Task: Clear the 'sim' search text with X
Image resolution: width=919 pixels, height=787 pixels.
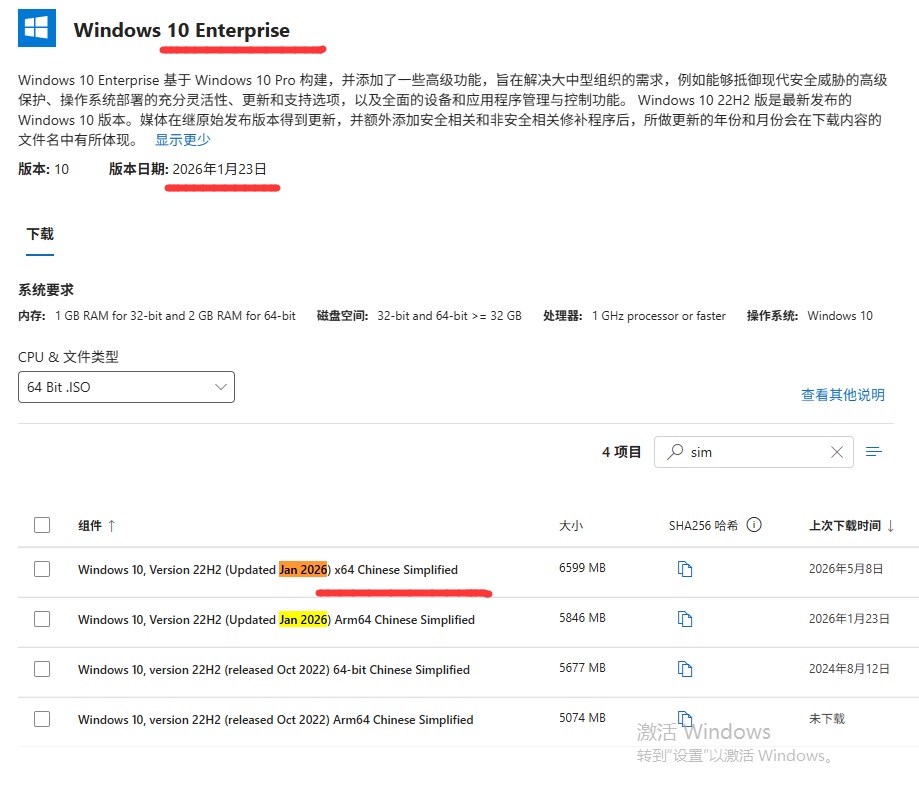Action: coord(837,452)
